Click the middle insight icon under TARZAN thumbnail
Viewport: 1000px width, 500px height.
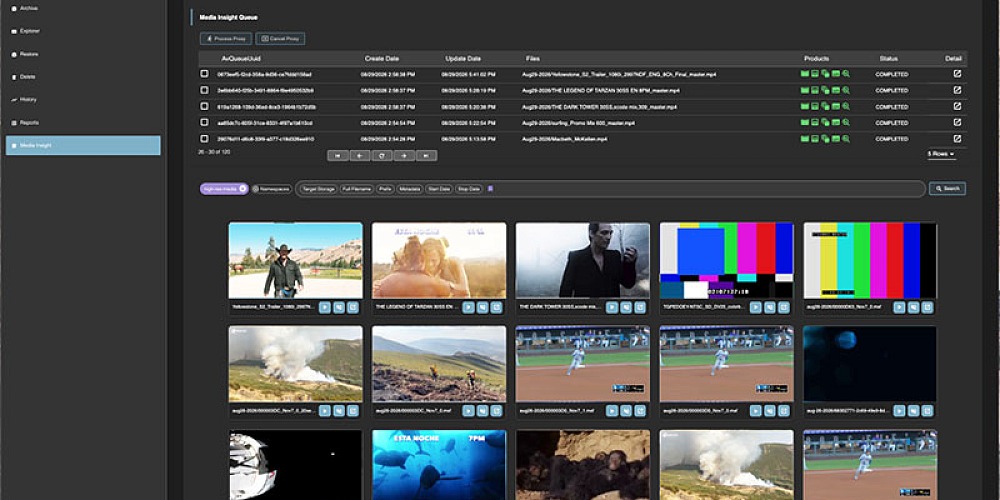click(x=482, y=307)
